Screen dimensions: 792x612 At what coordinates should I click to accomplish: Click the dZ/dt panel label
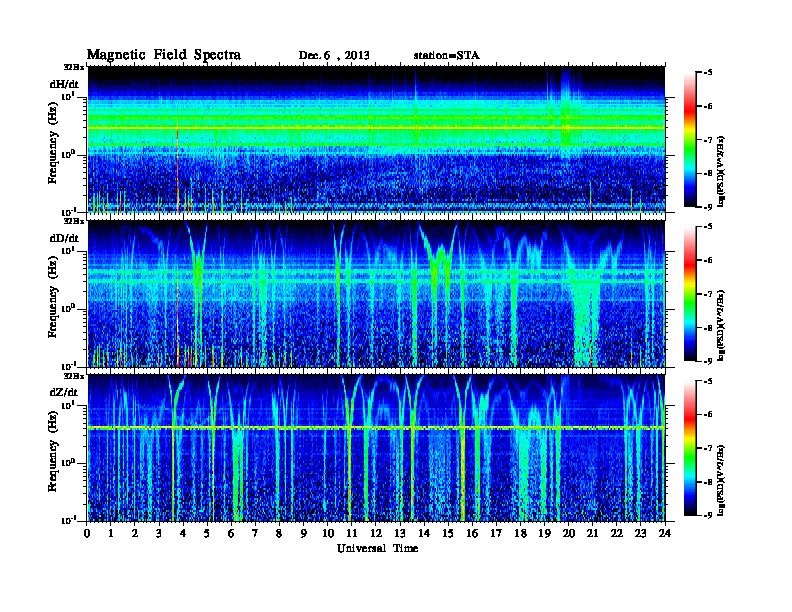64,392
